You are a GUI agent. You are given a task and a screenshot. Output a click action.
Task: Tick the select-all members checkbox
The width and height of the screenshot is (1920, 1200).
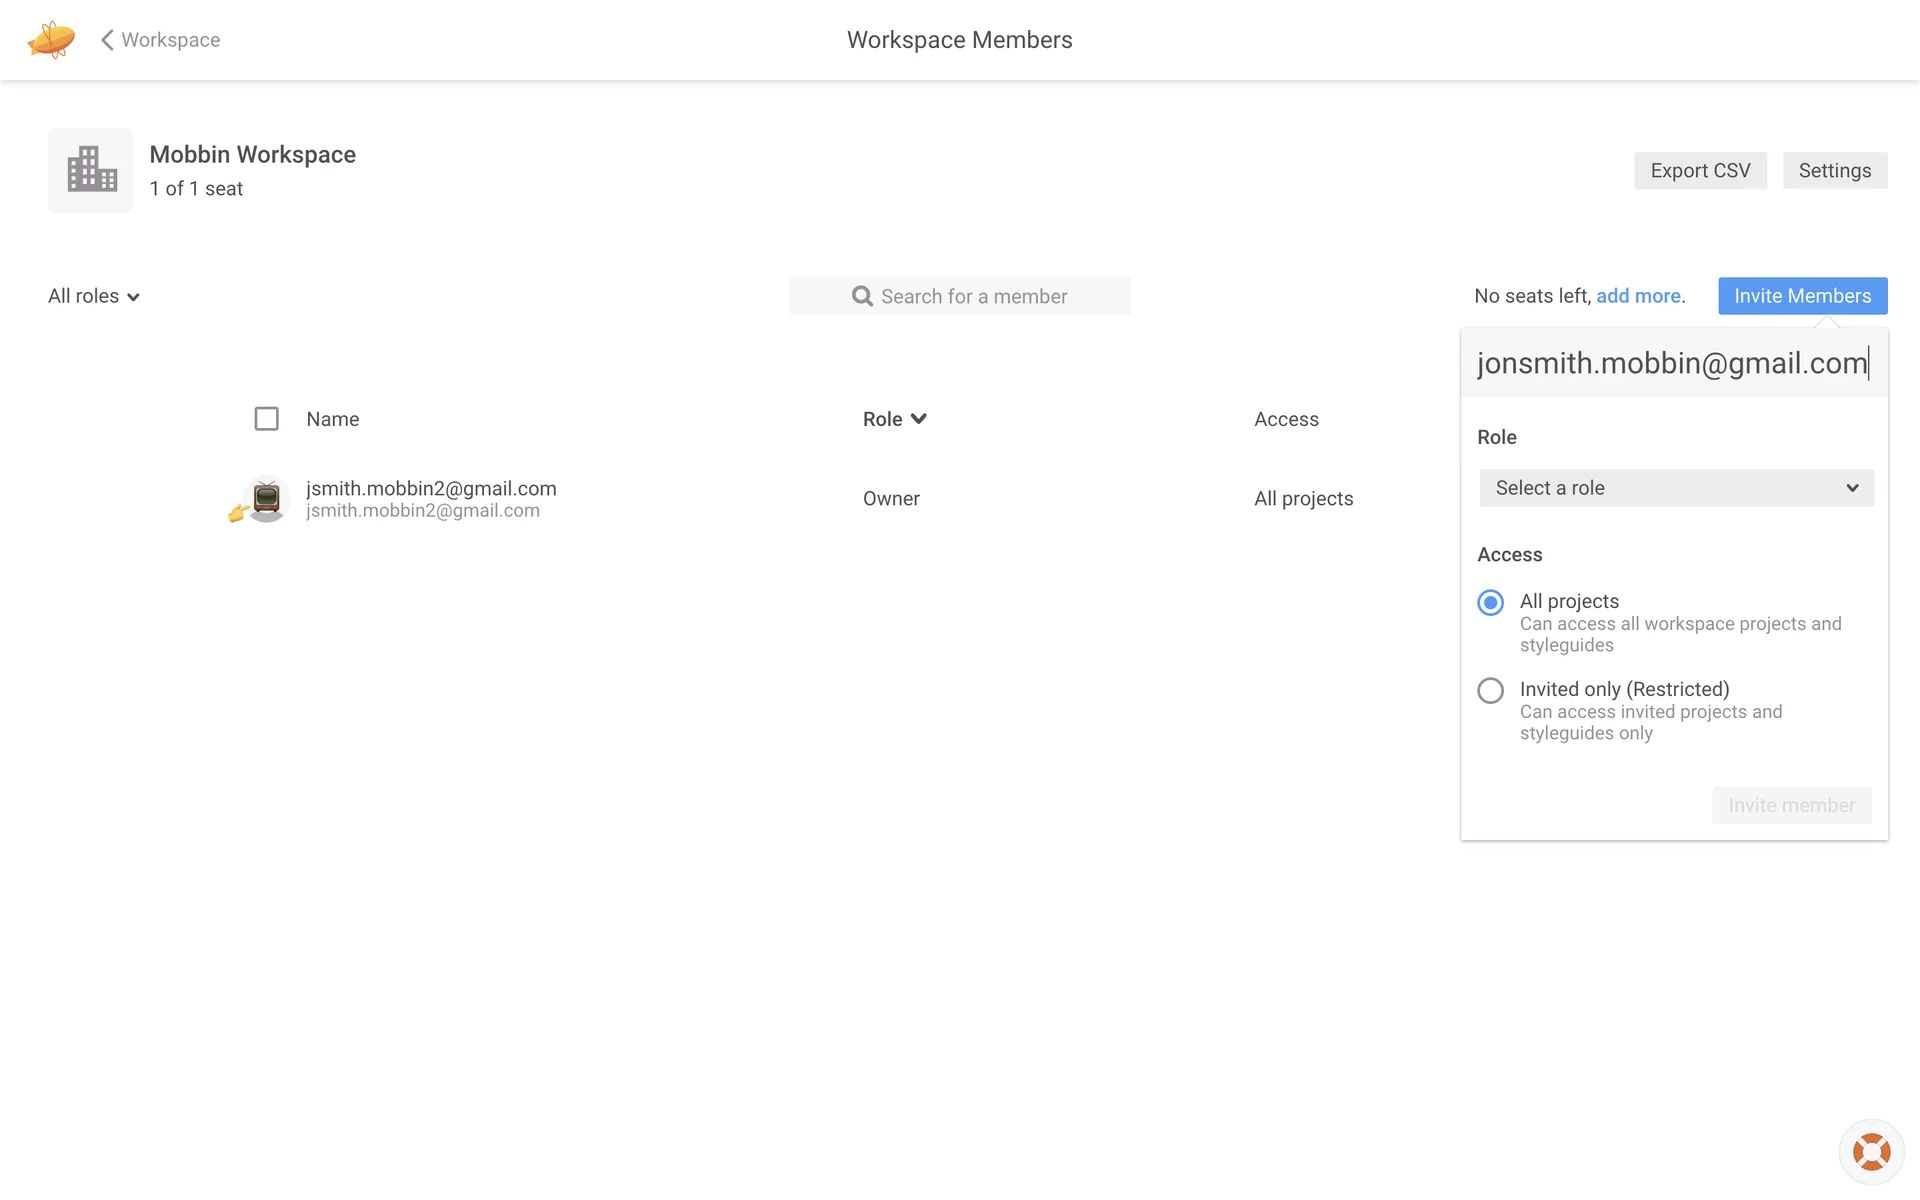[266, 419]
